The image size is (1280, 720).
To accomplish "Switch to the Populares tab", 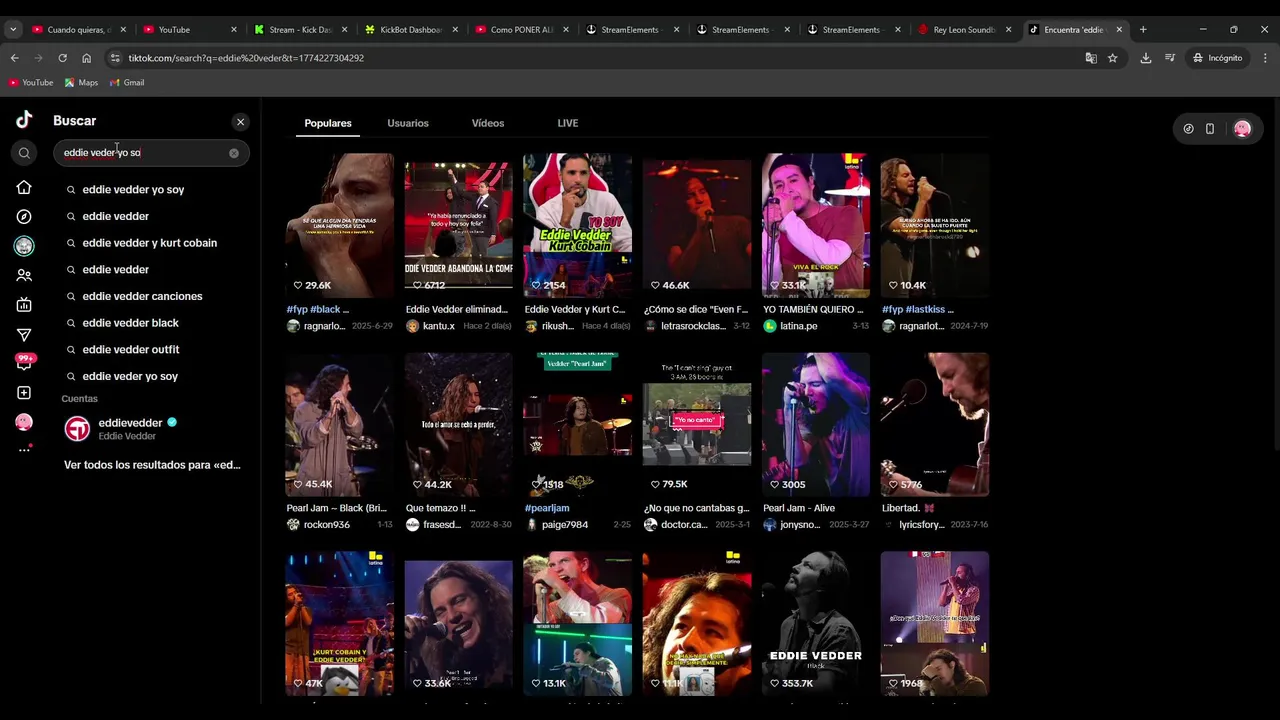I will tap(328, 123).
